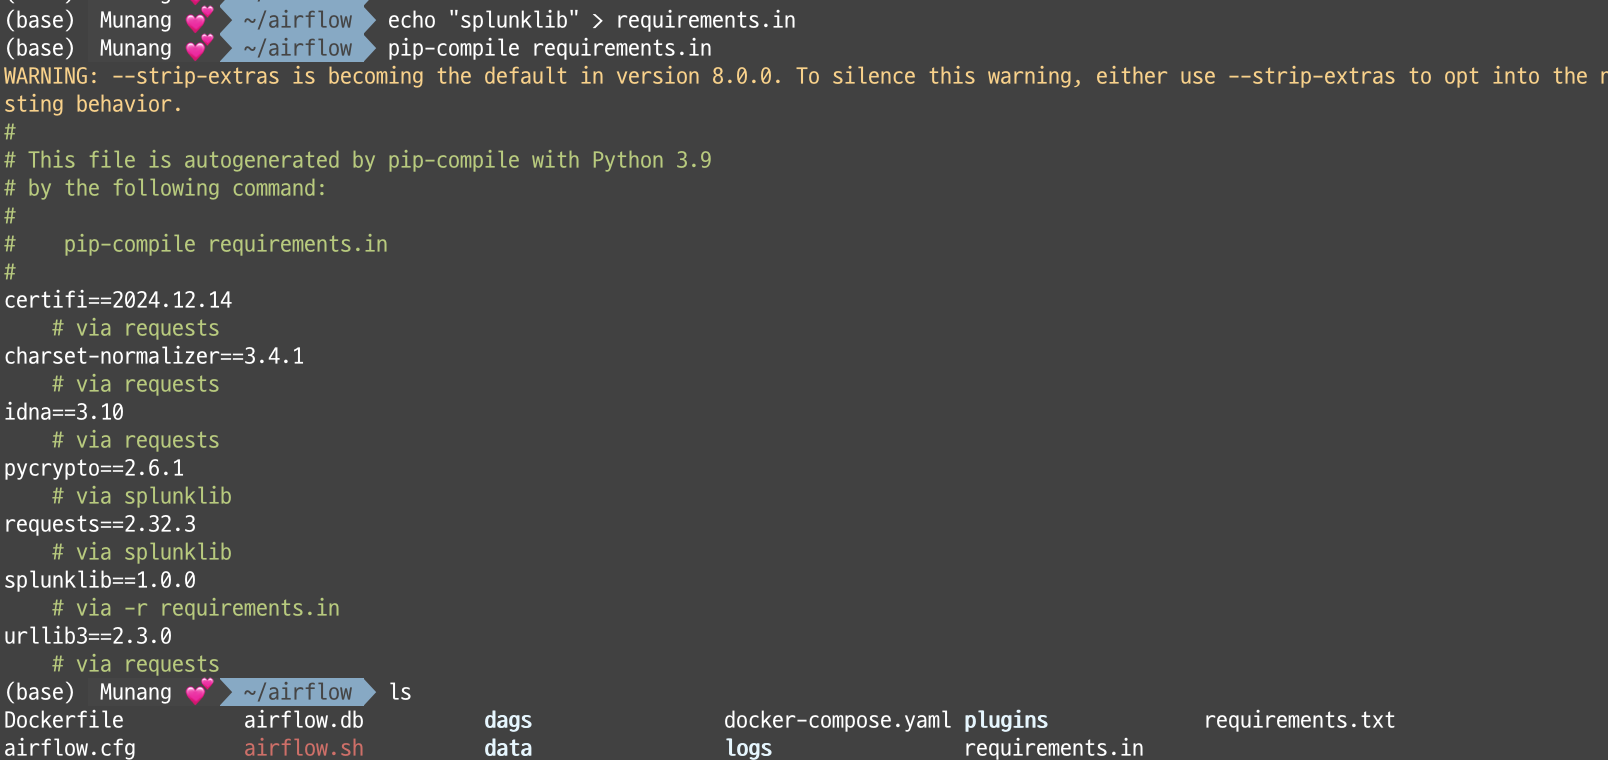Click requirements.in in the ls output
Viewport: 1608px width, 760px height.
point(1054,748)
